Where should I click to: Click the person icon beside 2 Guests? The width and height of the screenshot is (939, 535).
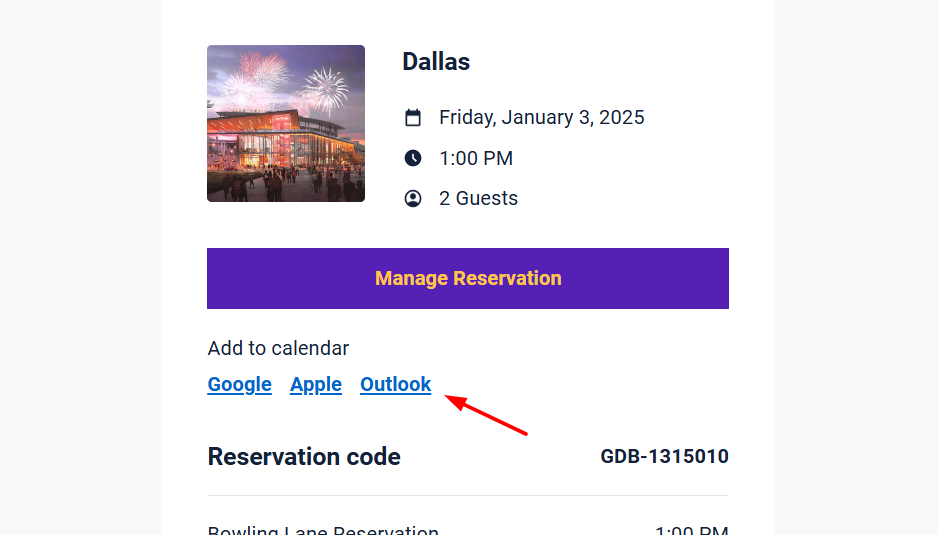413,198
